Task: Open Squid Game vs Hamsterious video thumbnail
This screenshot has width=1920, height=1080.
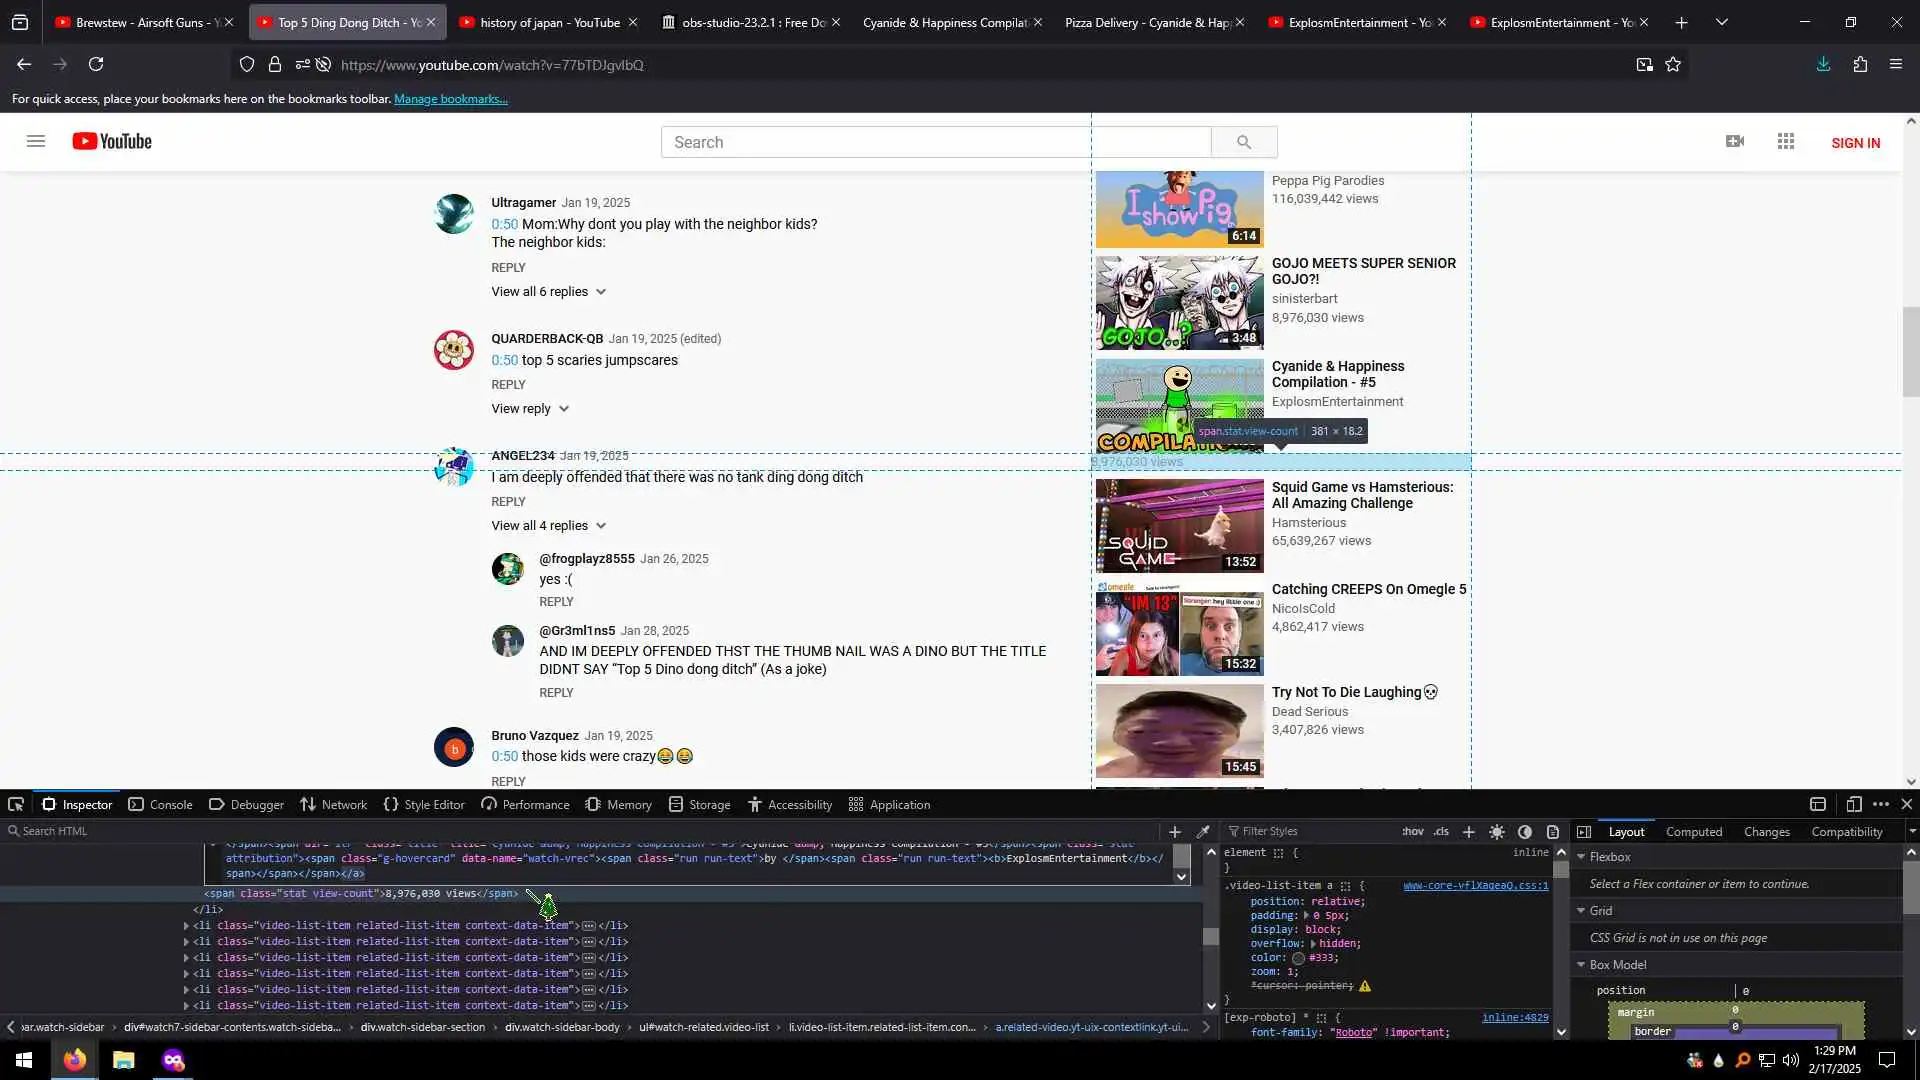Action: [x=1179, y=526]
